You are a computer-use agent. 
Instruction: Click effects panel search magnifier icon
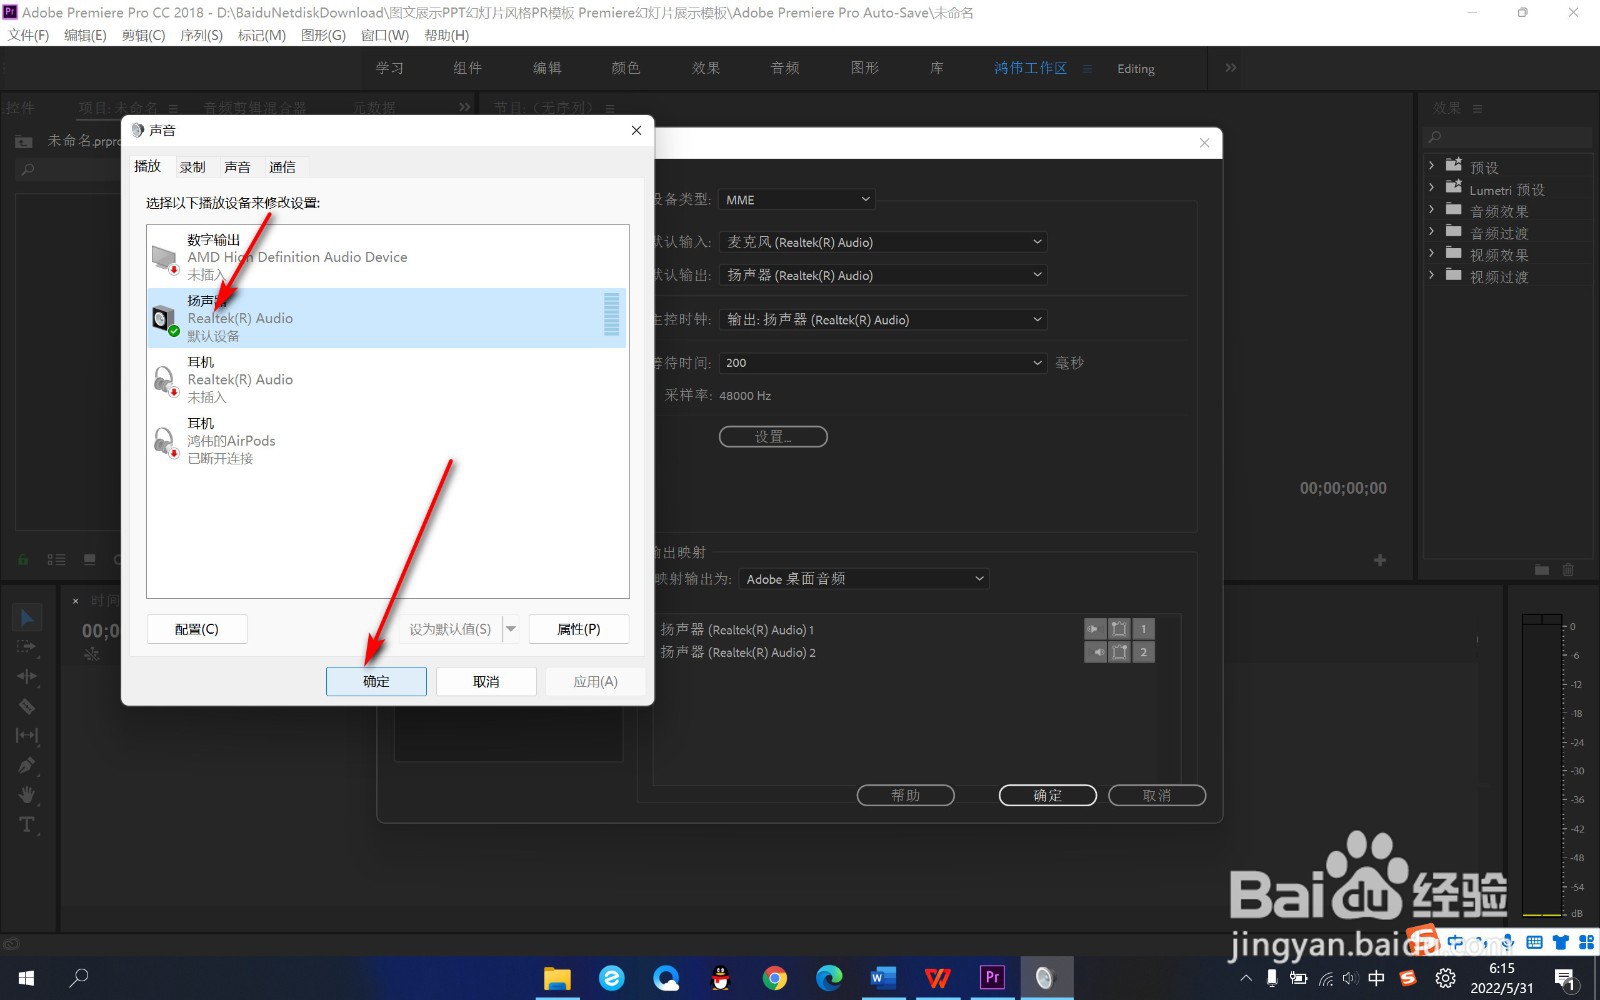(1436, 137)
